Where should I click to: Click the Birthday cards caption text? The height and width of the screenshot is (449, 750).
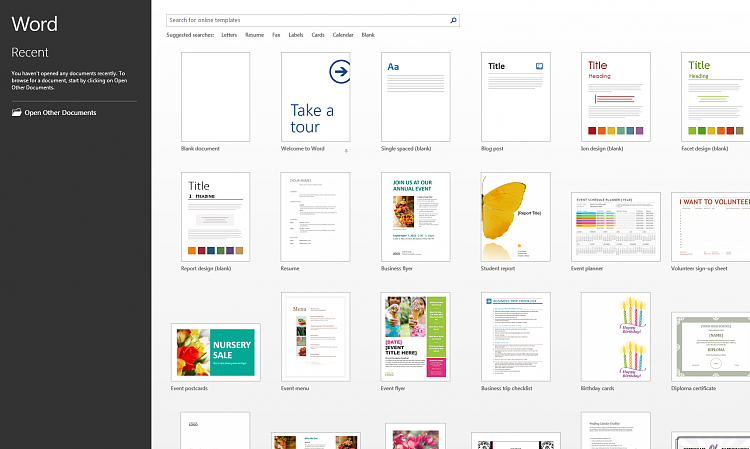[x=597, y=388]
